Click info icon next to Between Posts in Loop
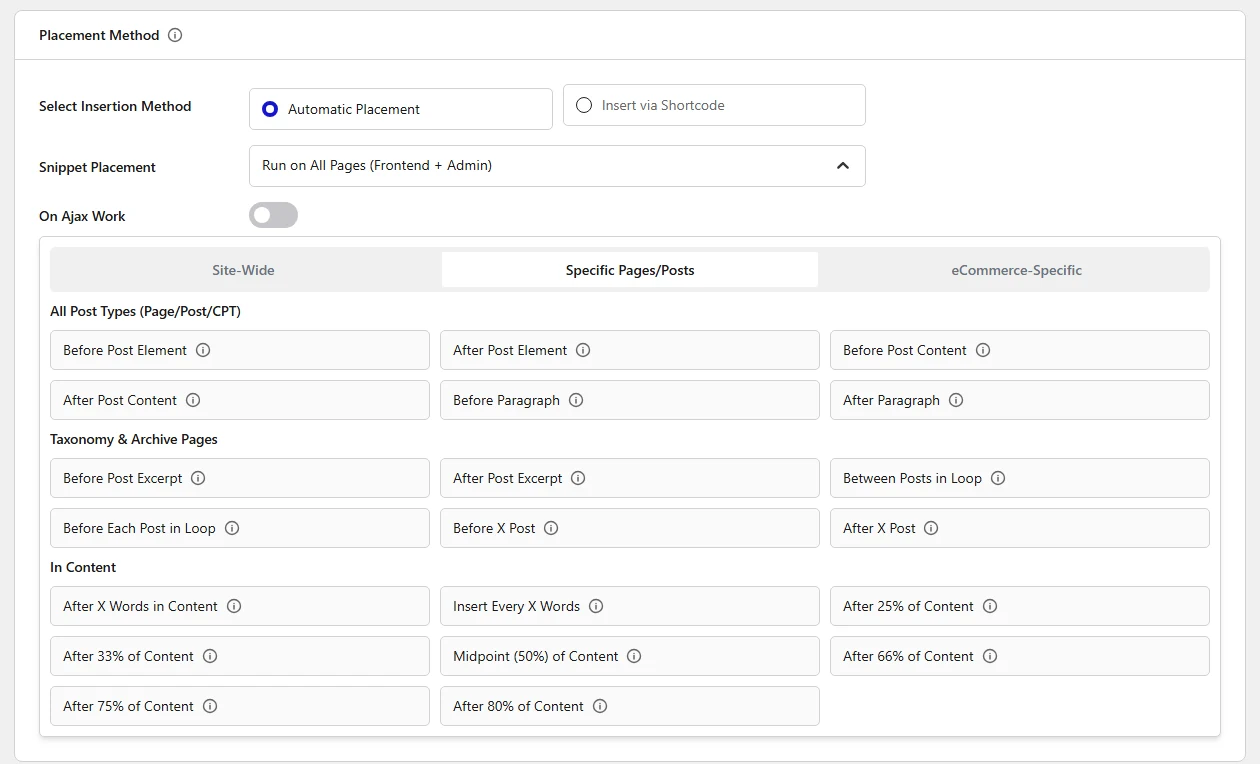This screenshot has height=764, width=1260. 998,478
